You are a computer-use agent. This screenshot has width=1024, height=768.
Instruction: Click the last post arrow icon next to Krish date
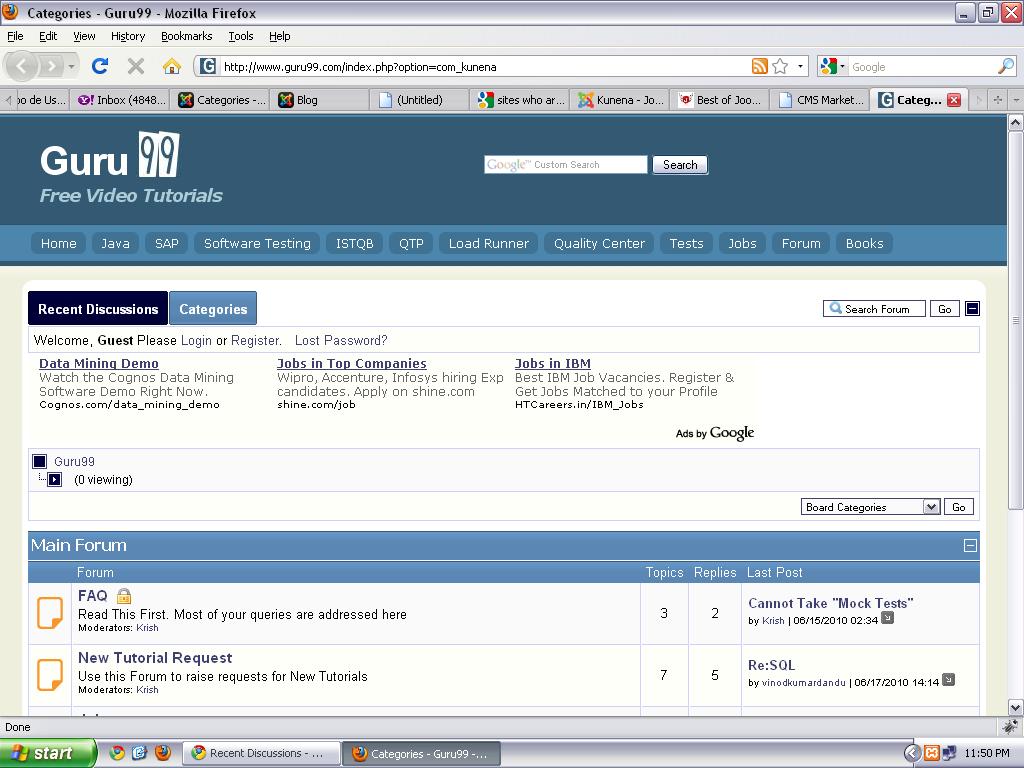[x=888, y=617]
